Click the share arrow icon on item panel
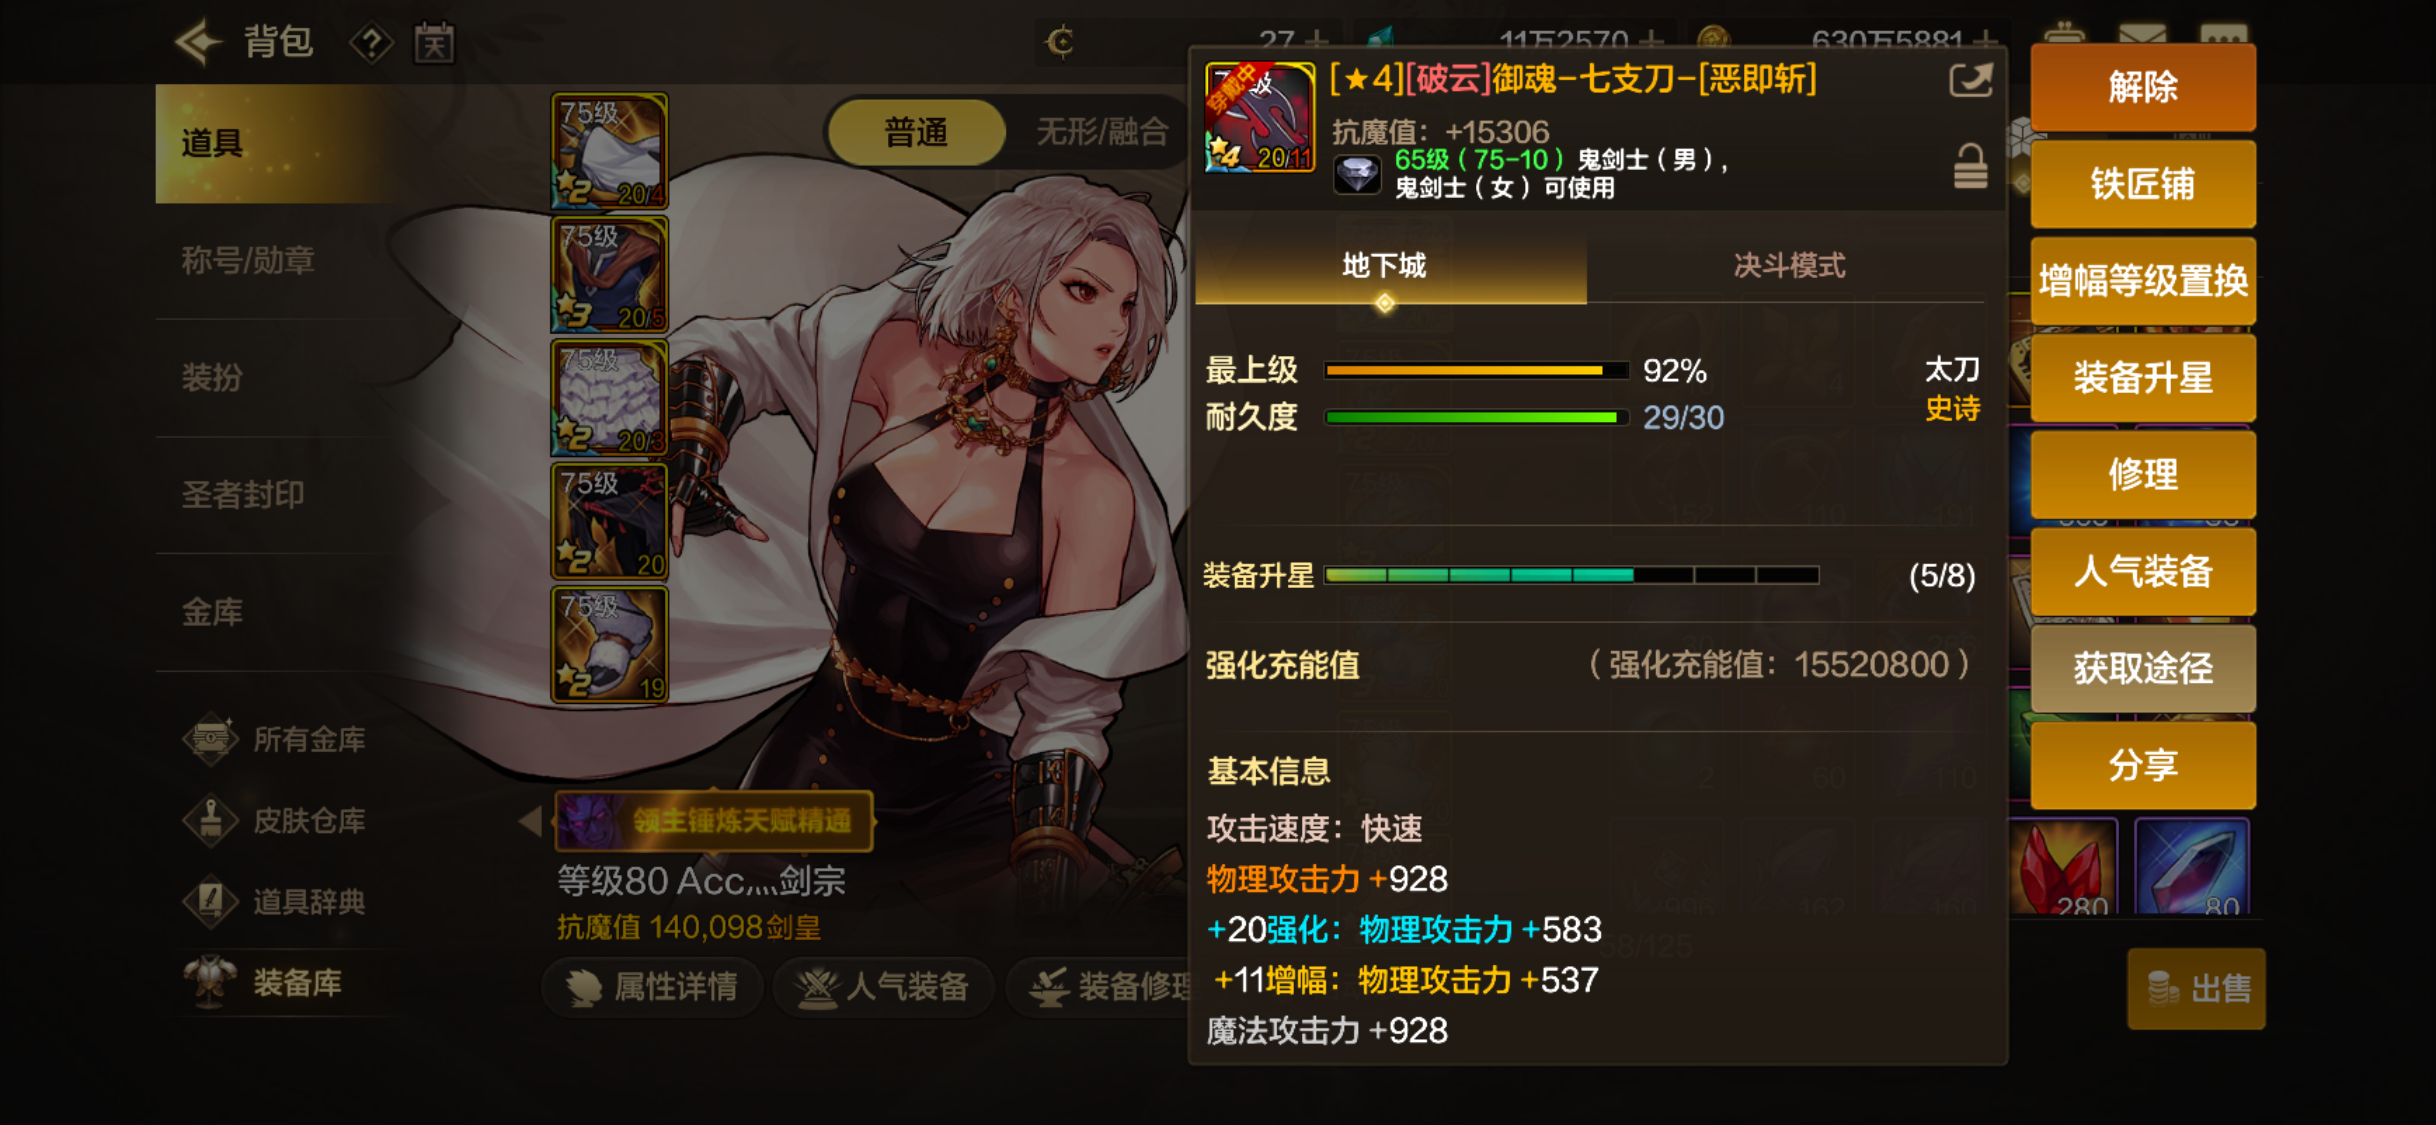Screen dimensions: 2436x1125 coord(1970,80)
